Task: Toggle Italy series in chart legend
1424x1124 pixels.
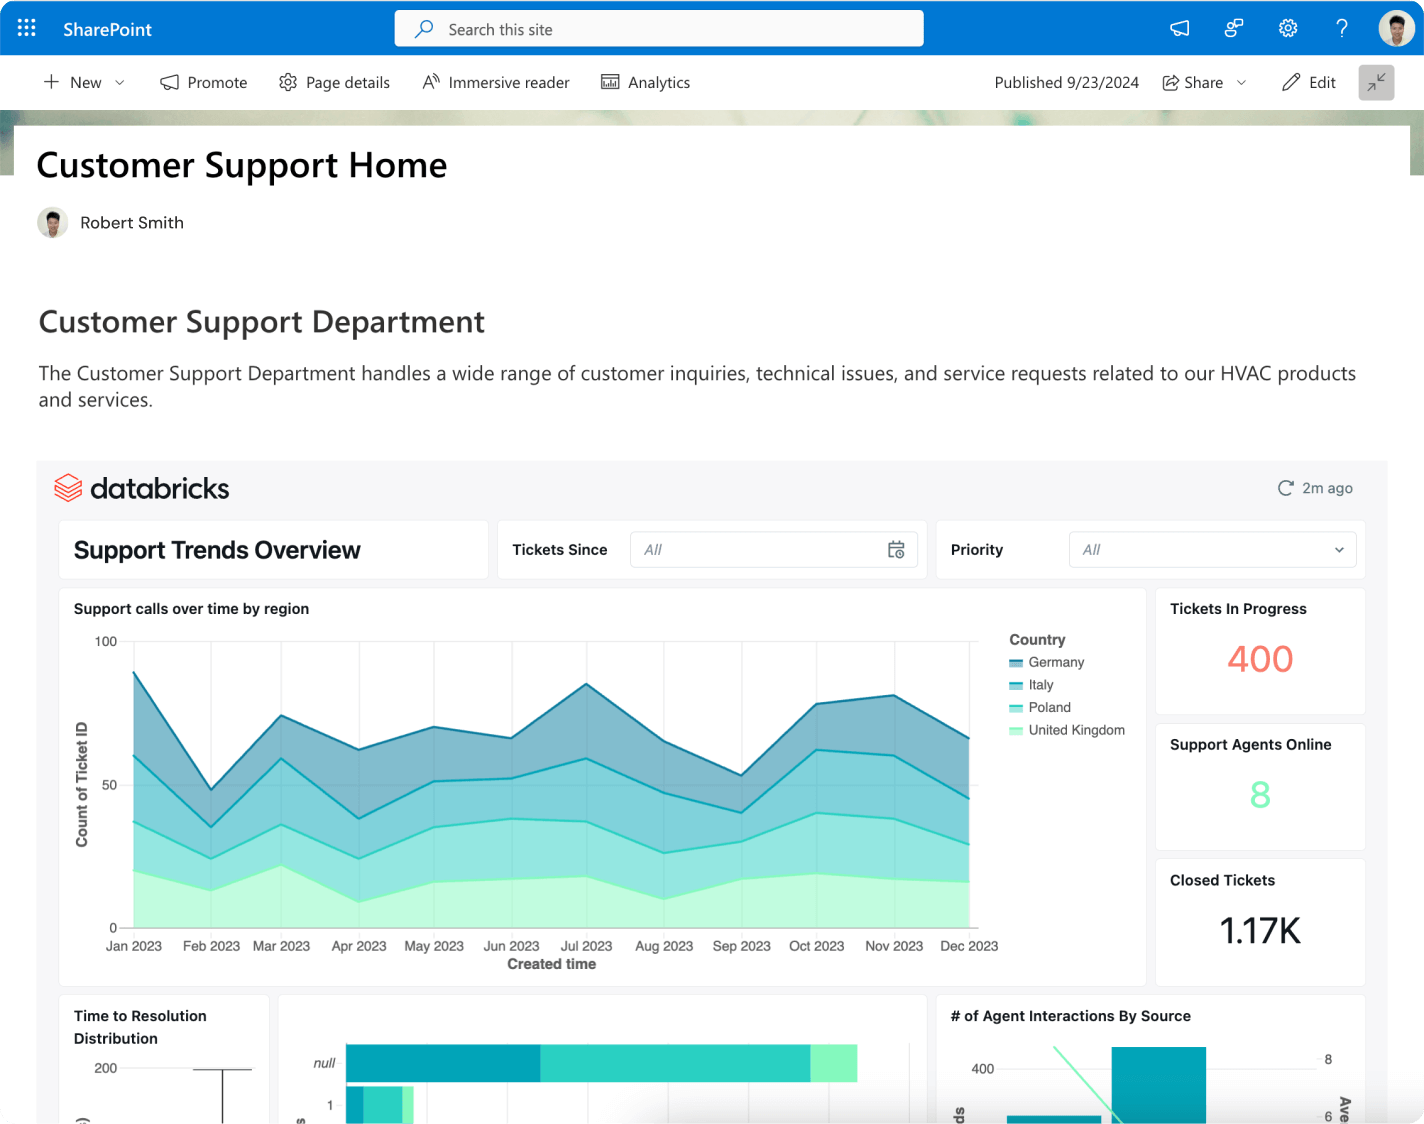Action: click(x=1040, y=685)
